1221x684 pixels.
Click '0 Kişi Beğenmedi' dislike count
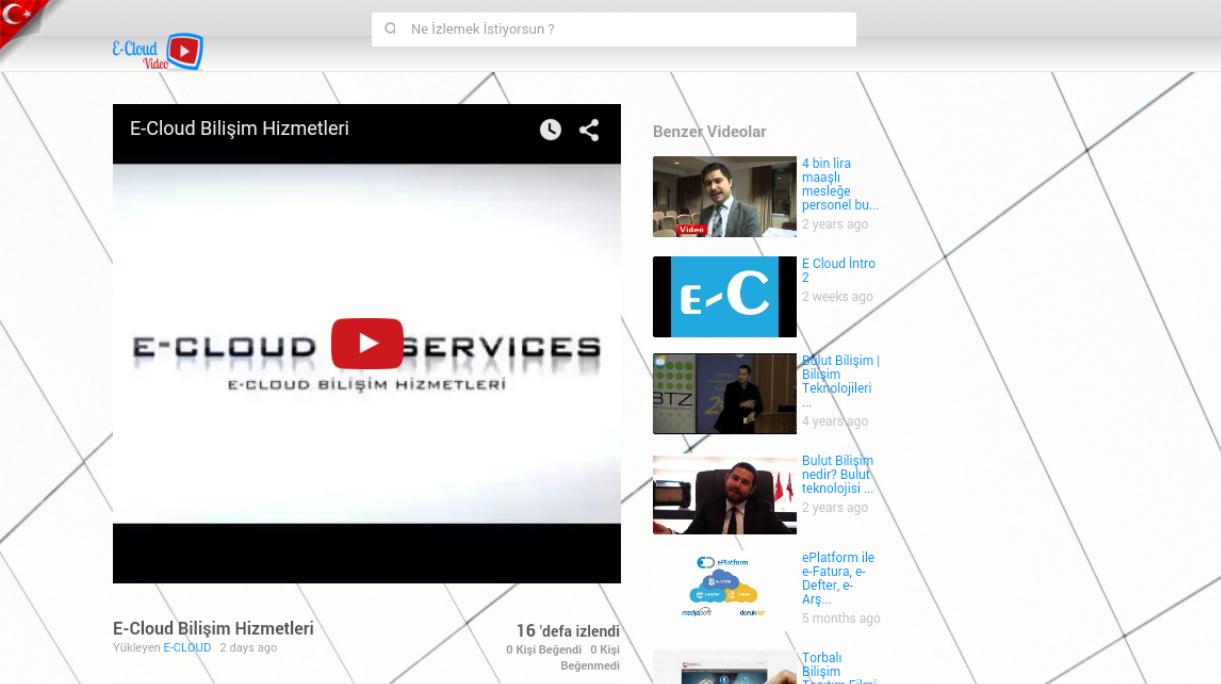coord(591,657)
